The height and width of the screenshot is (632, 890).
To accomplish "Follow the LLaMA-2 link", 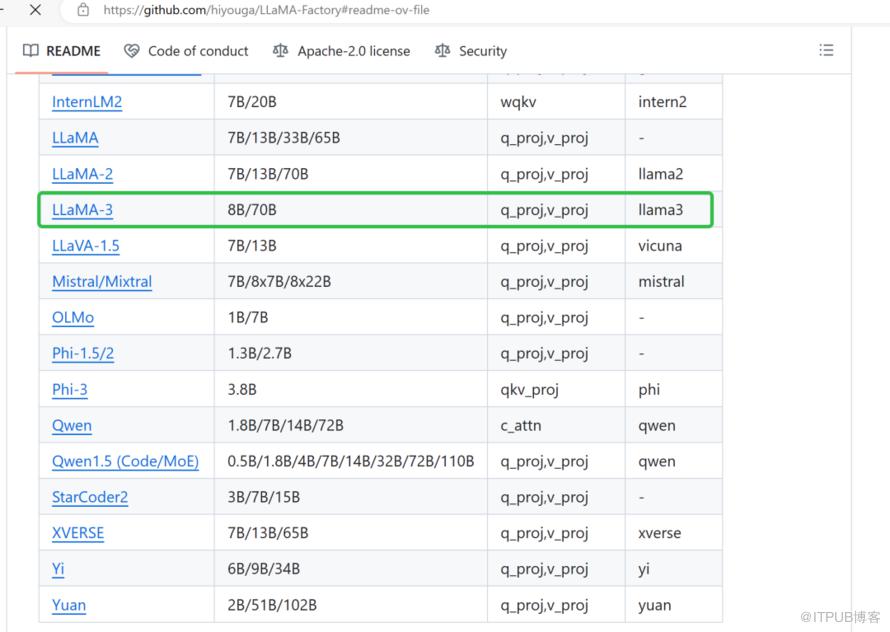I will (82, 174).
